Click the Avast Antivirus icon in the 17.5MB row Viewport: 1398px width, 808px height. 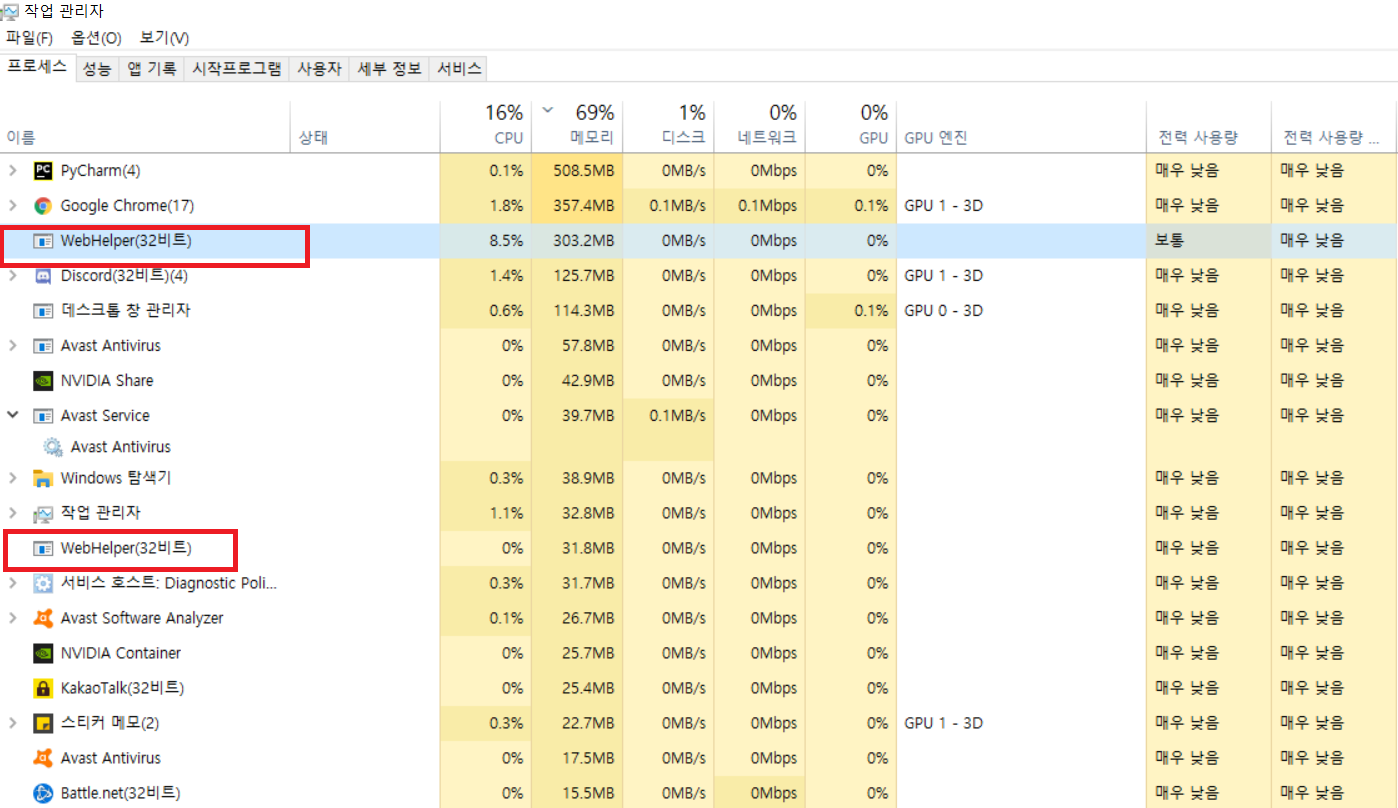(x=43, y=758)
